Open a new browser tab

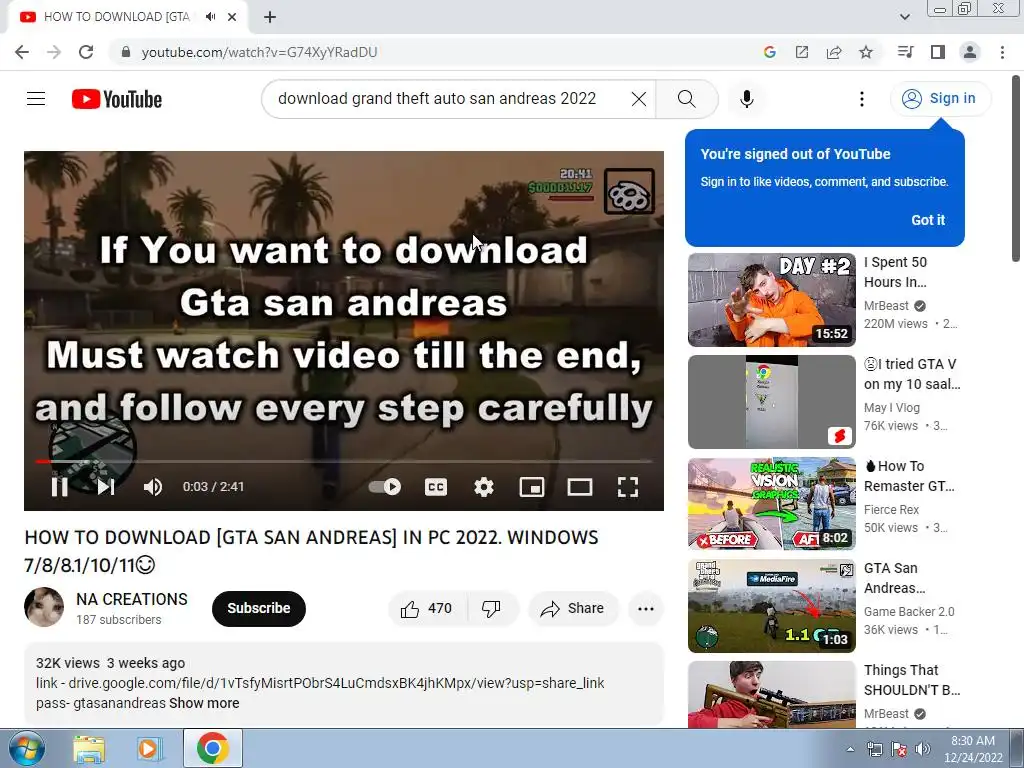pyautogui.click(x=270, y=17)
